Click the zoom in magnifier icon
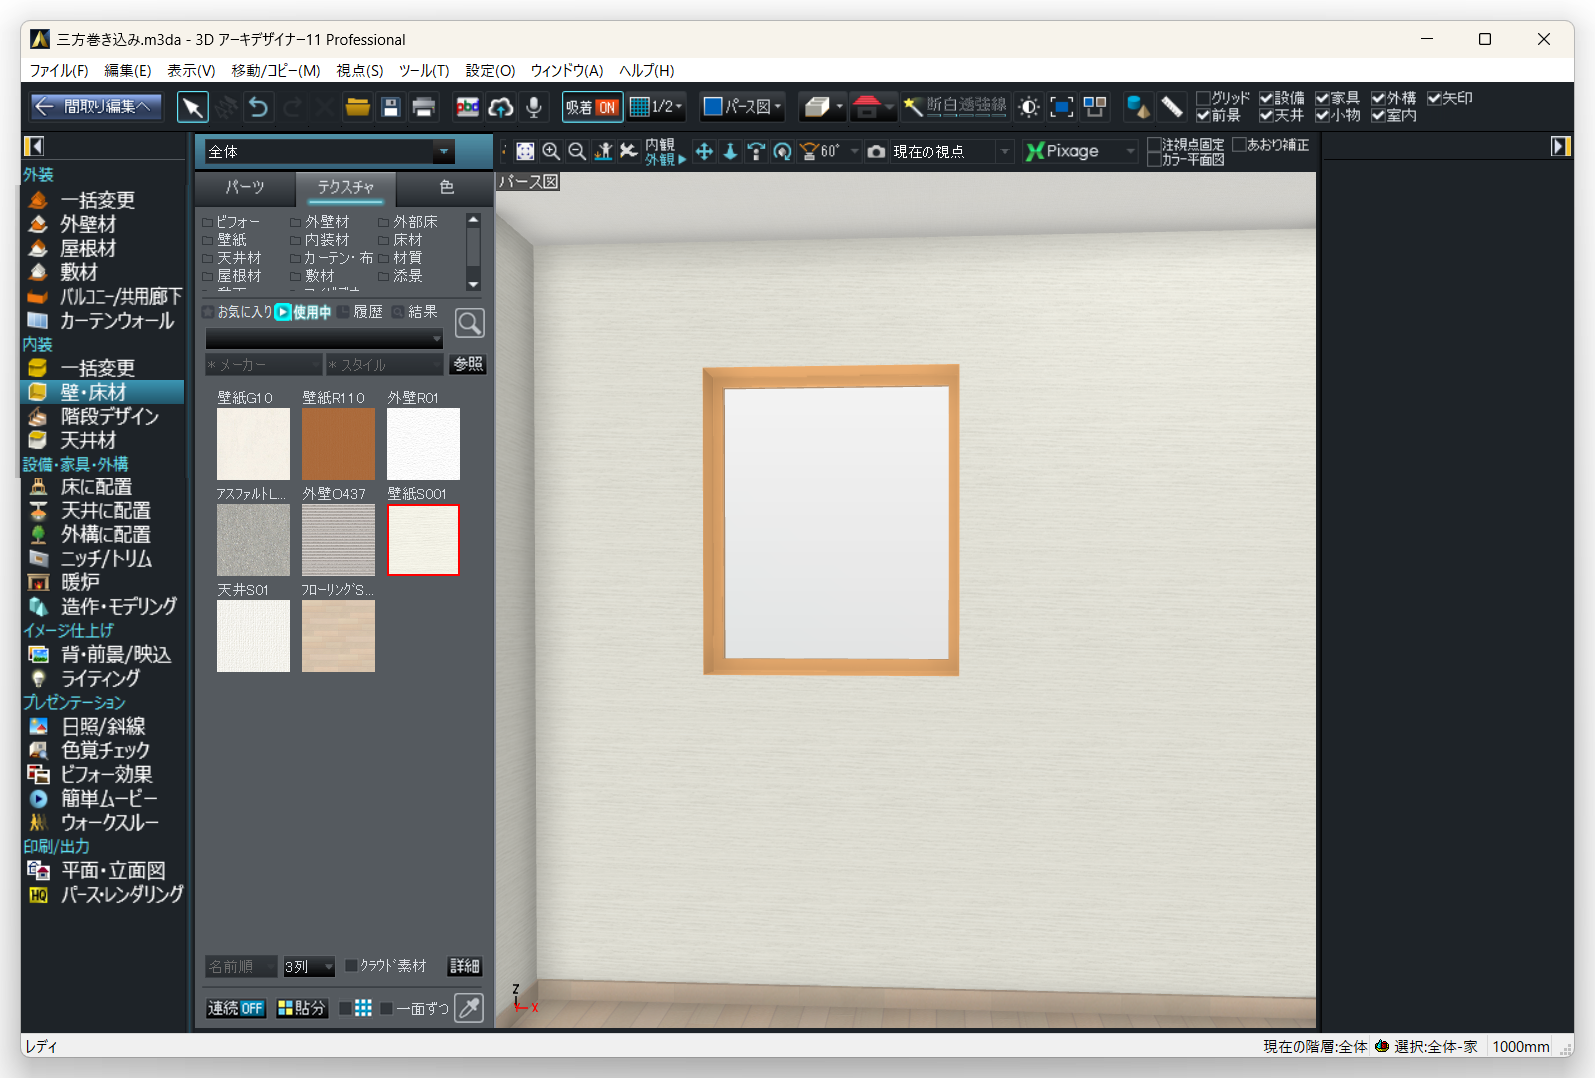Image resolution: width=1595 pixels, height=1078 pixels. coord(551,151)
